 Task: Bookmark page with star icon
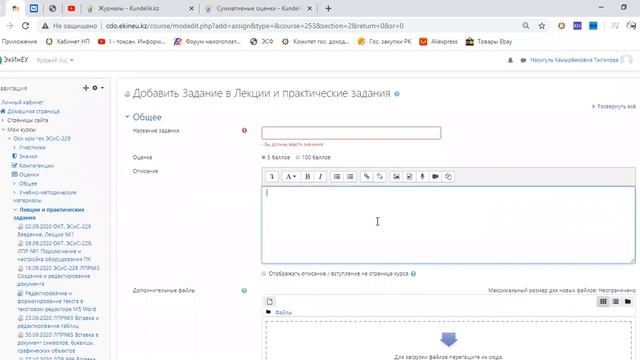pos(542,26)
